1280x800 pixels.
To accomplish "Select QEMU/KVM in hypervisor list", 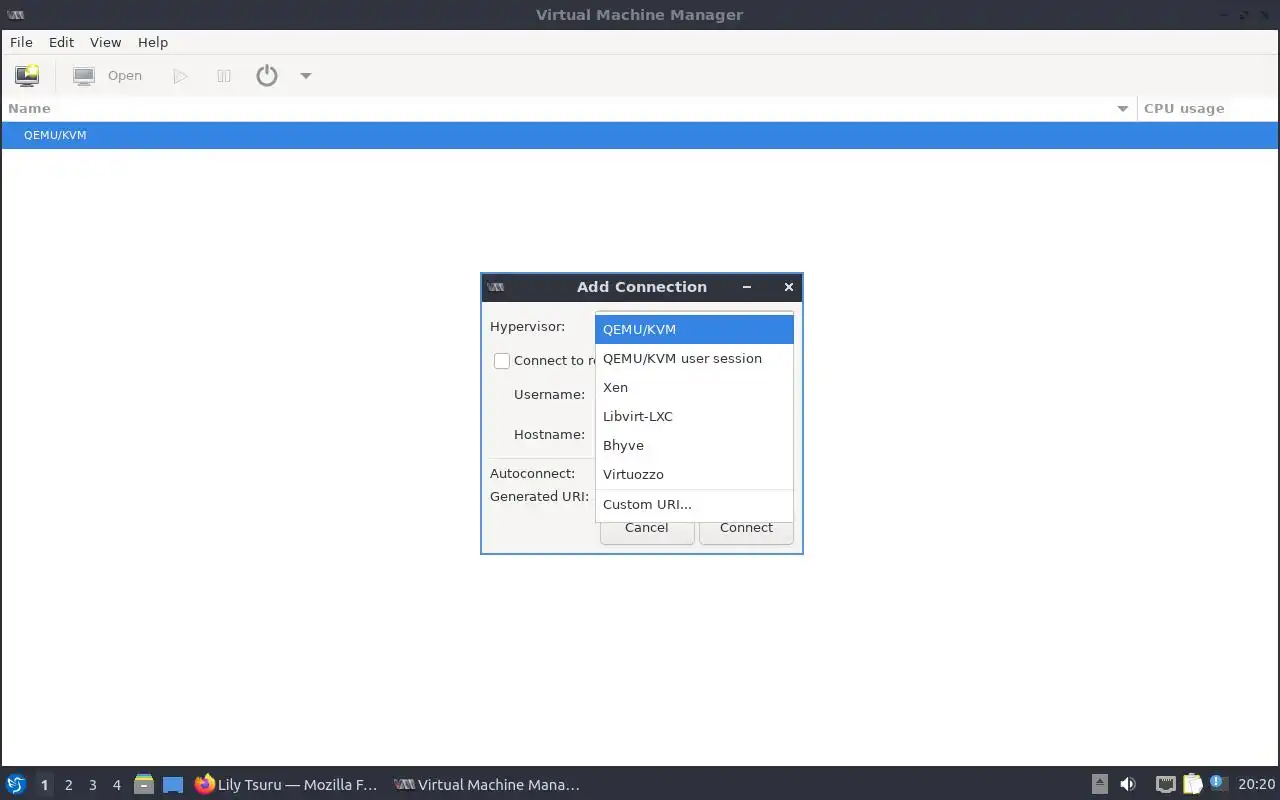I will [x=694, y=329].
